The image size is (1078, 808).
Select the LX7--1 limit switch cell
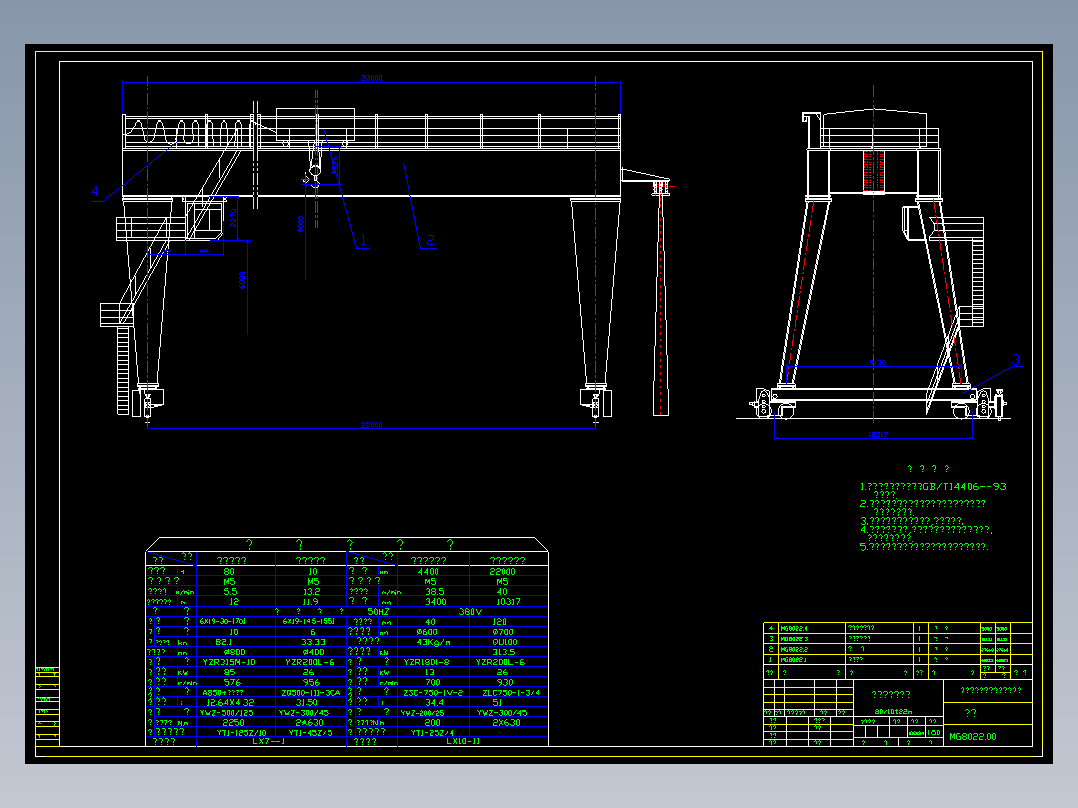[x=269, y=741]
